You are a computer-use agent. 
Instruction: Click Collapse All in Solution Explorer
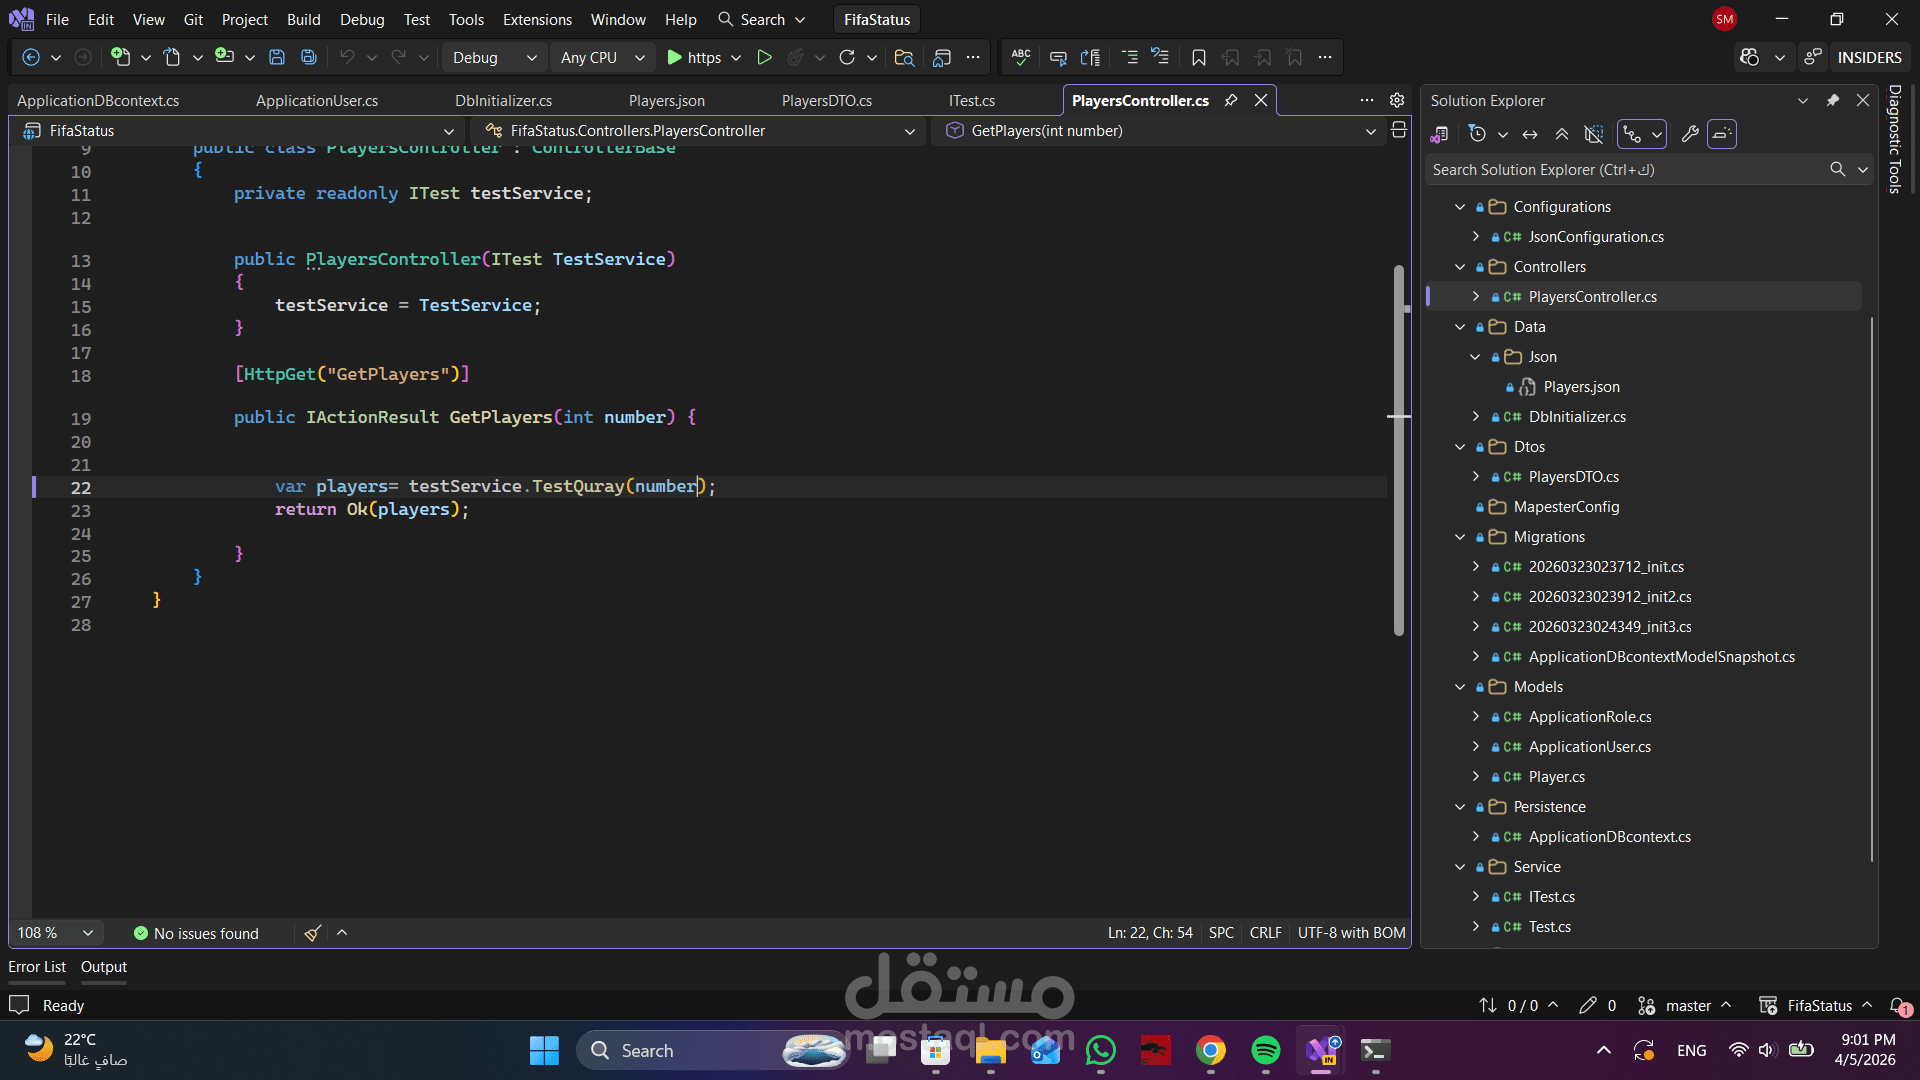pyautogui.click(x=1562, y=134)
